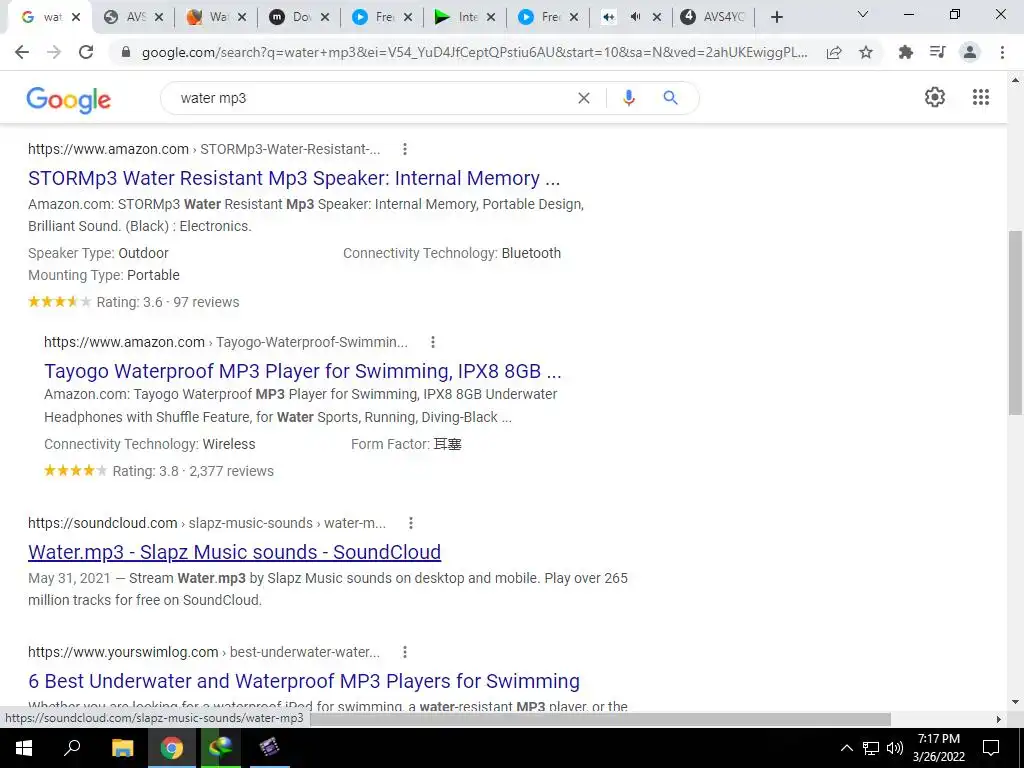
Task: Click the browser forward arrow
Action: (54, 52)
